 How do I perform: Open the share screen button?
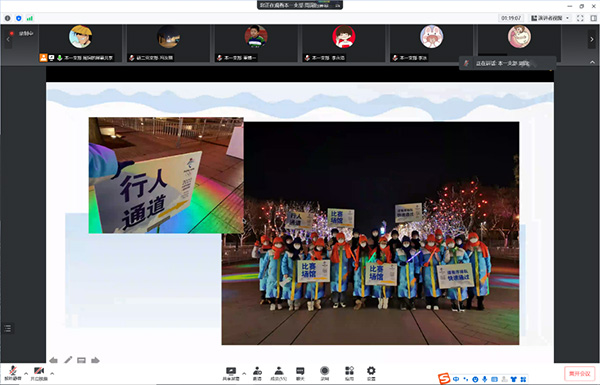point(231,373)
